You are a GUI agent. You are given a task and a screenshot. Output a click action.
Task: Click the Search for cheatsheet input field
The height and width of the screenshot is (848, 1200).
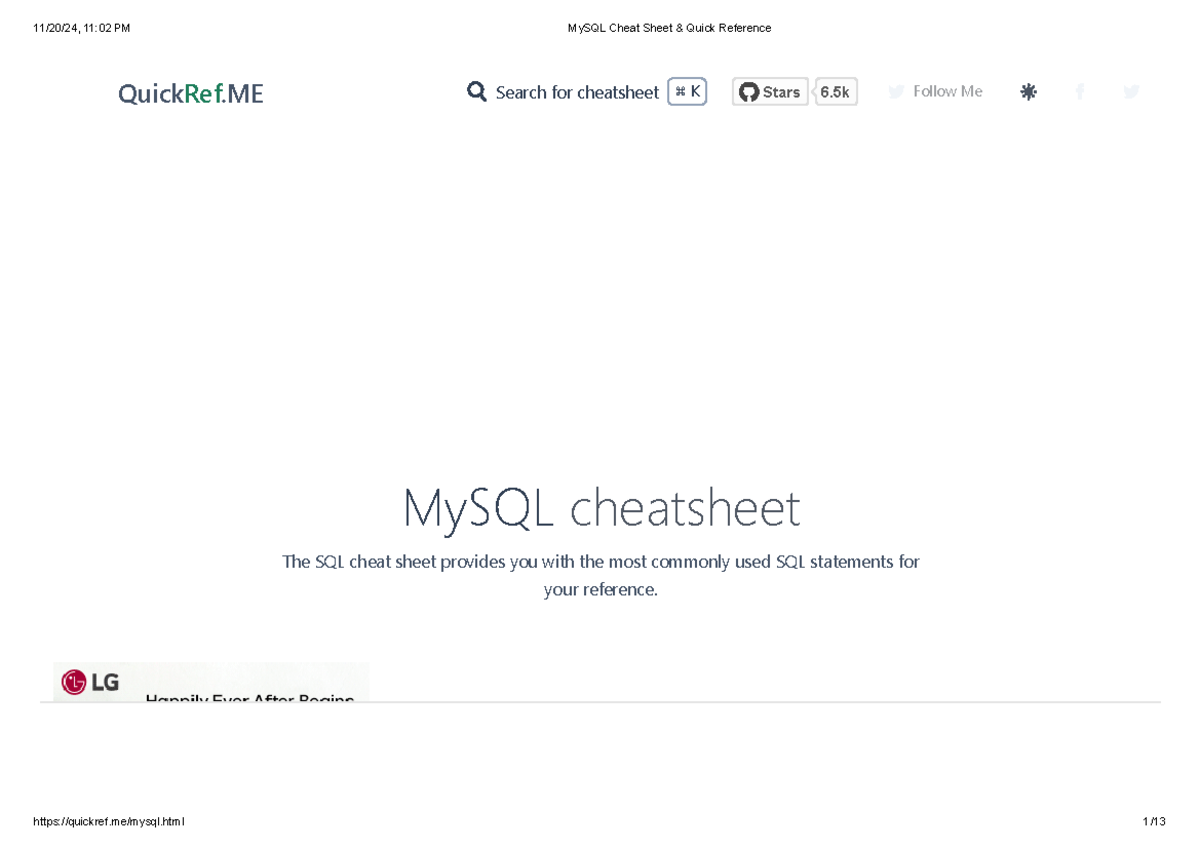pyautogui.click(x=576, y=91)
